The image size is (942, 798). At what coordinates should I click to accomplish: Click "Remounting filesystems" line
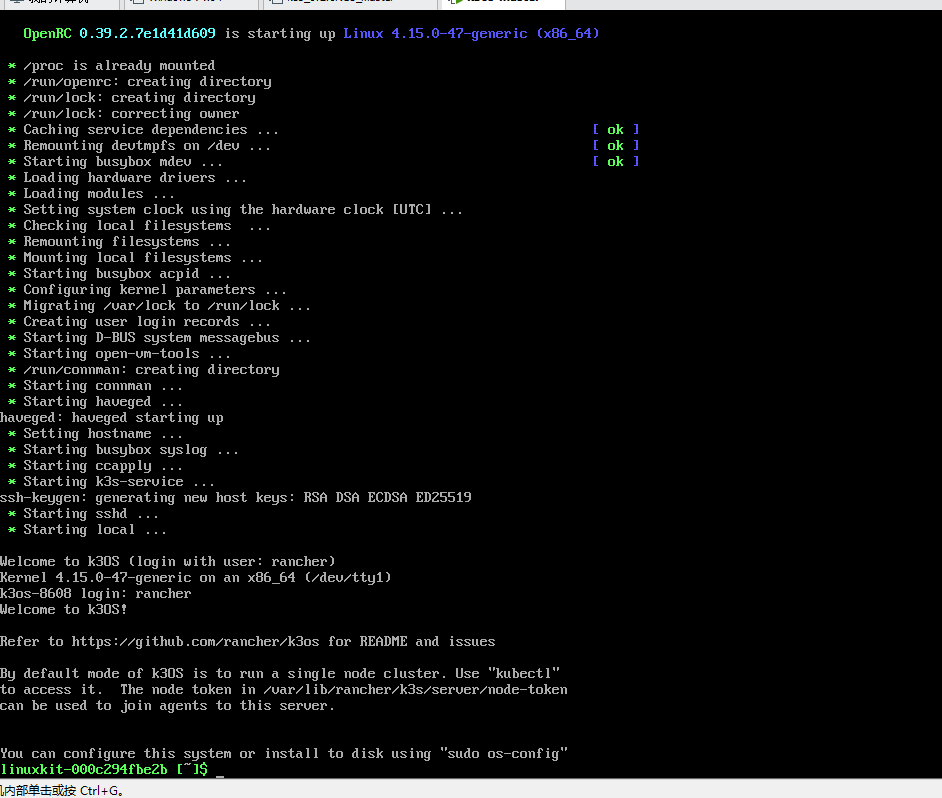click(119, 242)
